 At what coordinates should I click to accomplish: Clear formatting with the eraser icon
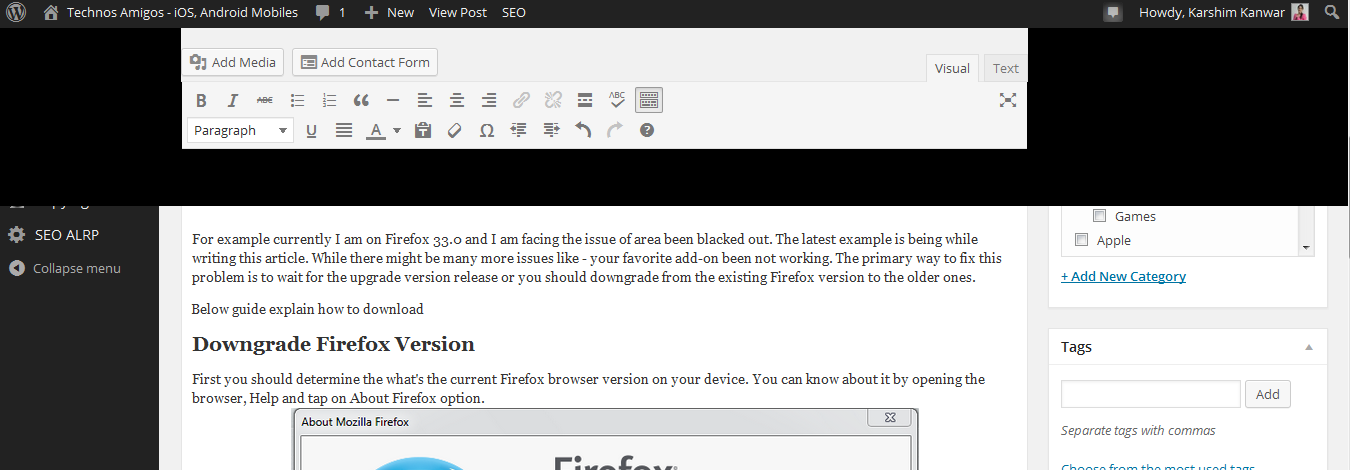click(454, 130)
